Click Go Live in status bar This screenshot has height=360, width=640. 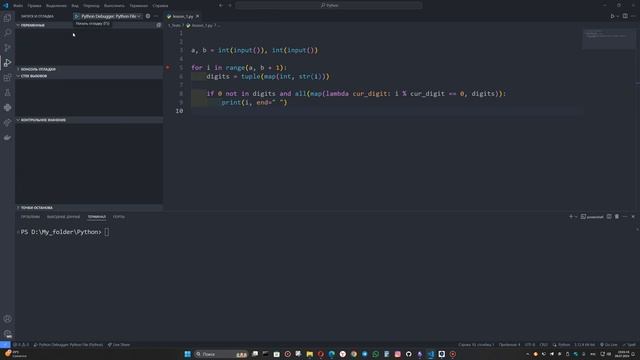tap(609, 344)
